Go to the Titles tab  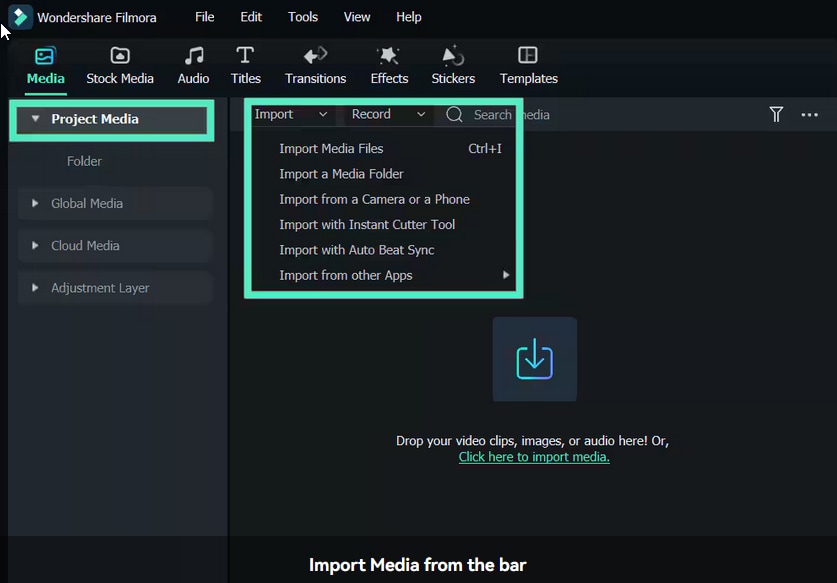(246, 66)
